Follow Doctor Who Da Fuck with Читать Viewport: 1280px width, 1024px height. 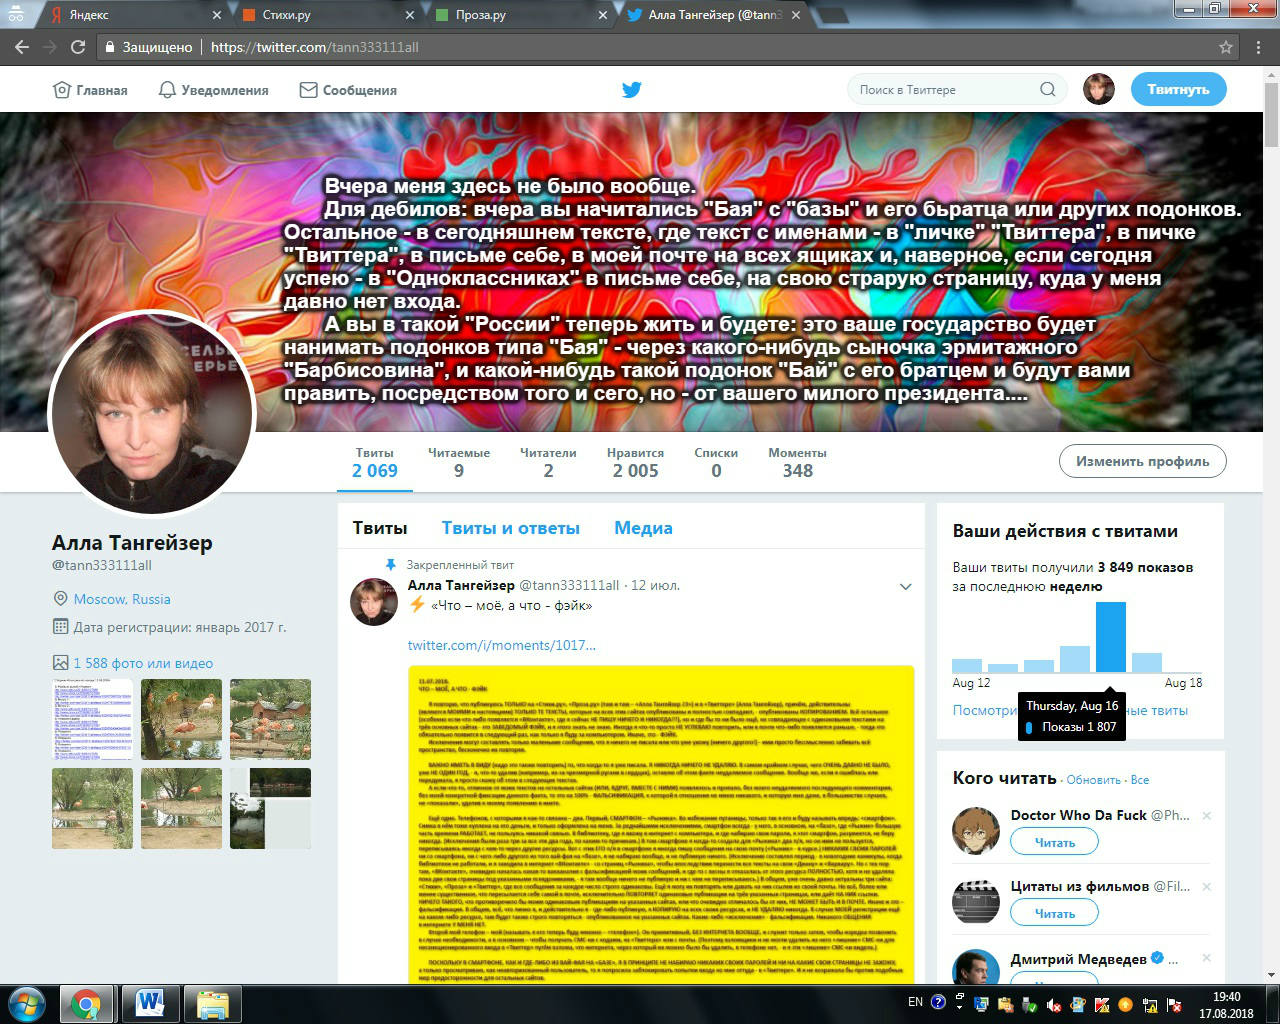(1054, 843)
